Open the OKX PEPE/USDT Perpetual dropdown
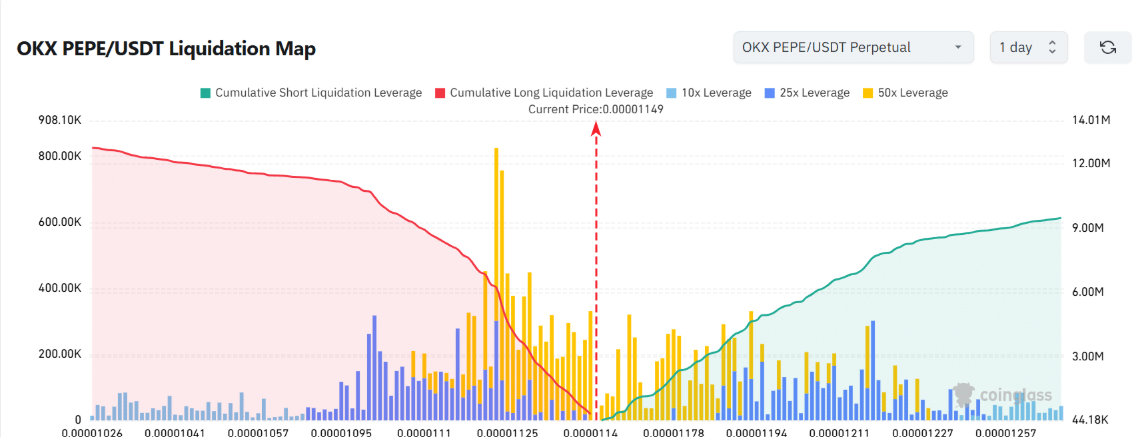This screenshot has height=437, width=1142. point(854,47)
